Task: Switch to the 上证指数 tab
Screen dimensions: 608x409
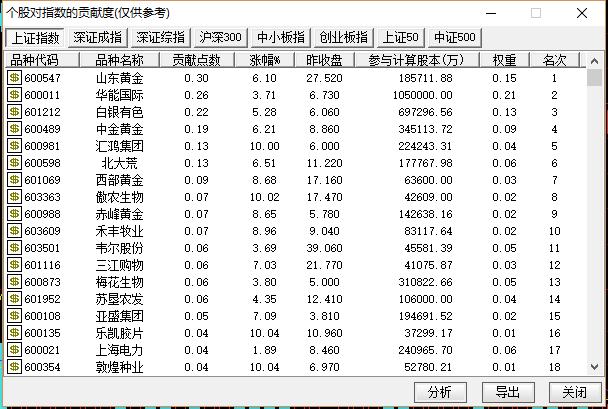Action: tap(35, 38)
